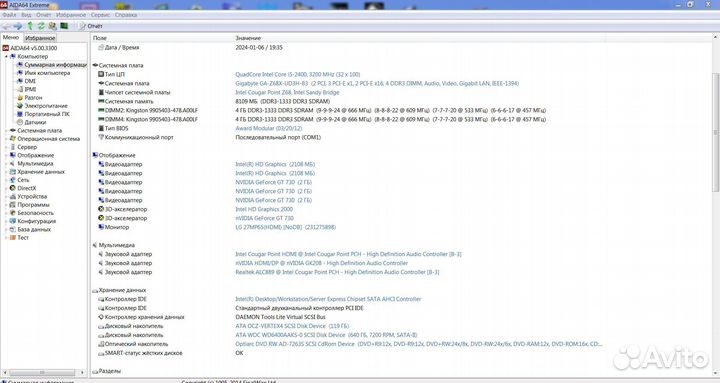This screenshot has height=383, width=720.
Task: Open the green board toolbar icon
Action: pos(64,26)
